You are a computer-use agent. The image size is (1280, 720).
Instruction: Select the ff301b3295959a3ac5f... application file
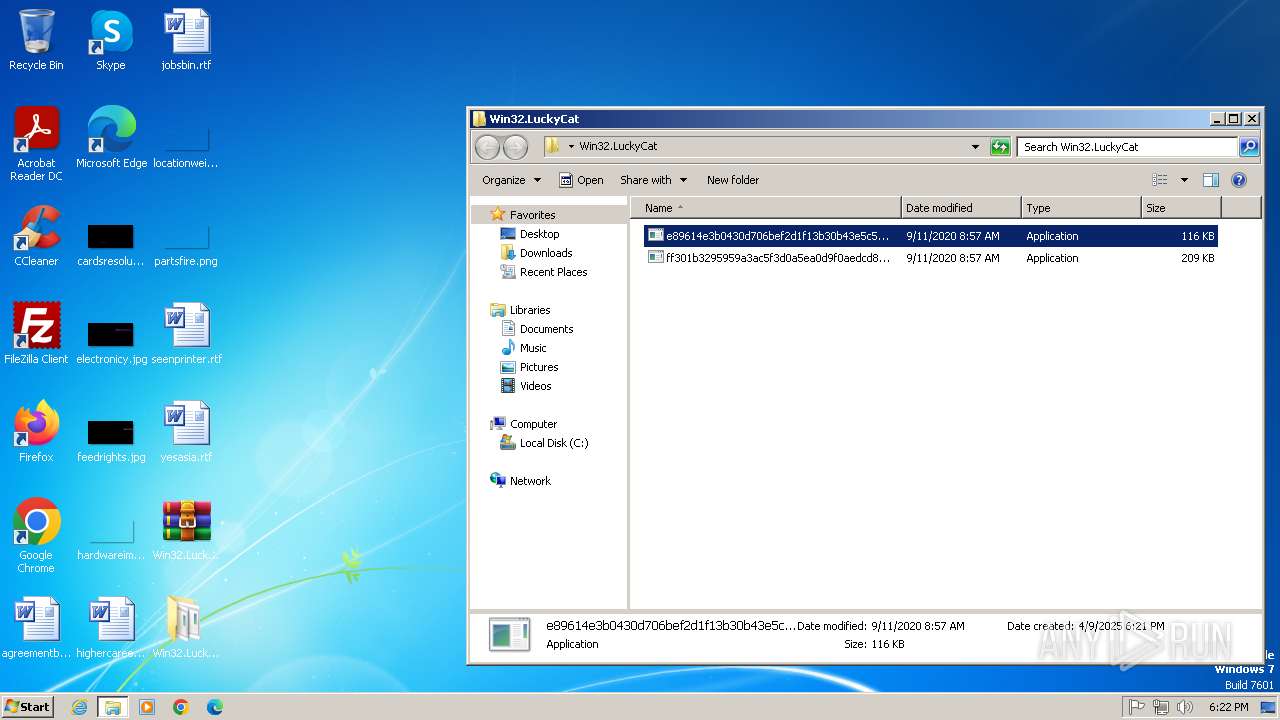(931, 258)
